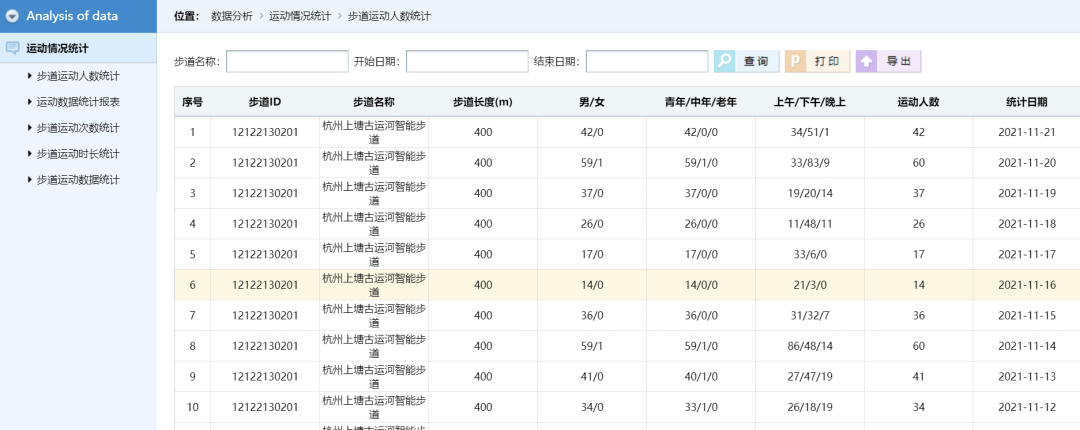Viewport: 1080px width, 430px height.
Task: Open 步道运动数据统计 in the sidebar
Action: [78, 180]
